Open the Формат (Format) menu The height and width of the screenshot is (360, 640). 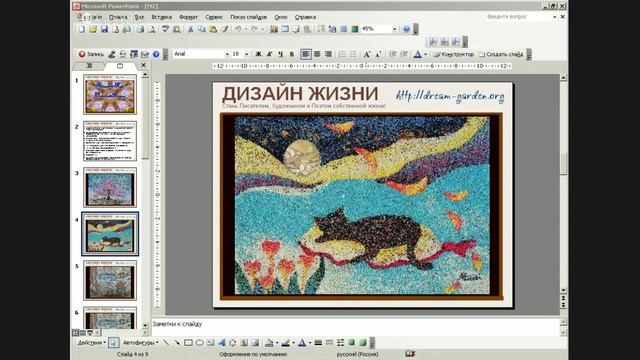[188, 17]
